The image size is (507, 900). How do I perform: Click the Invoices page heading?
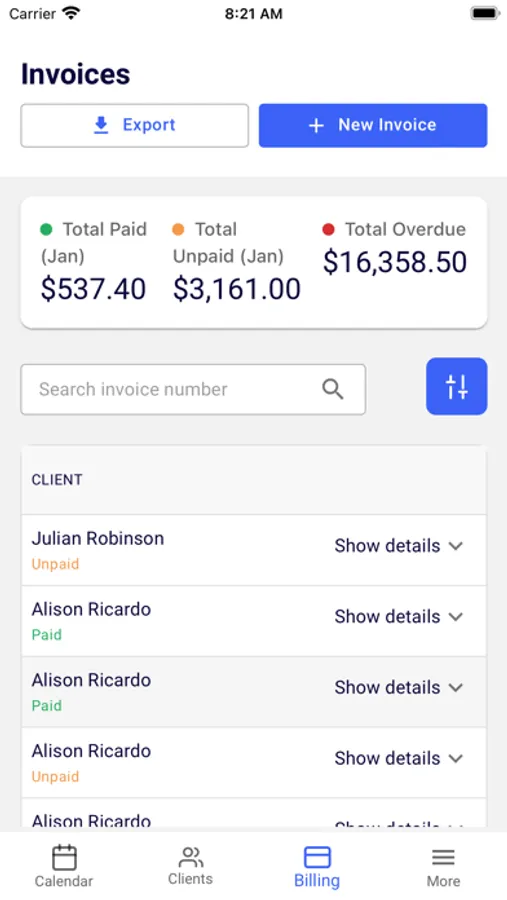coord(76,74)
